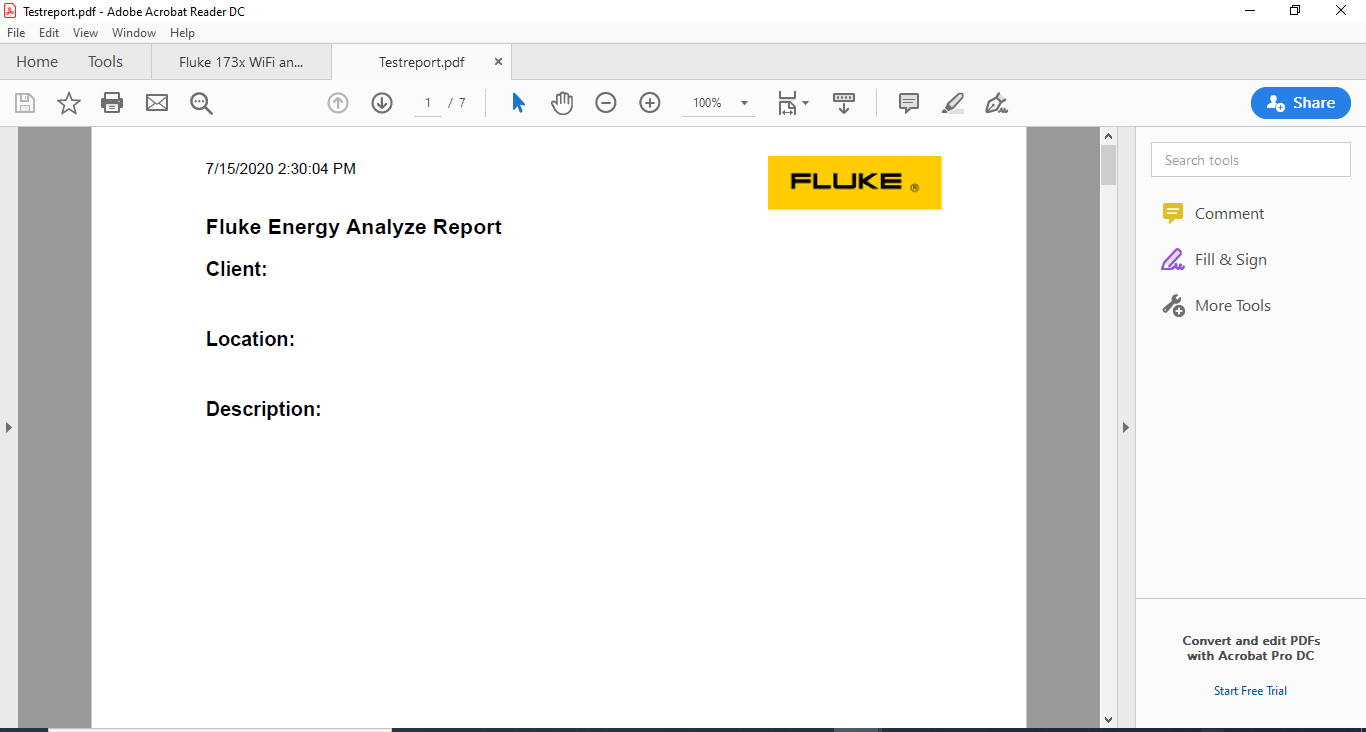Image resolution: width=1366 pixels, height=732 pixels.
Task: Click the Save file icon
Action: [x=25, y=103]
